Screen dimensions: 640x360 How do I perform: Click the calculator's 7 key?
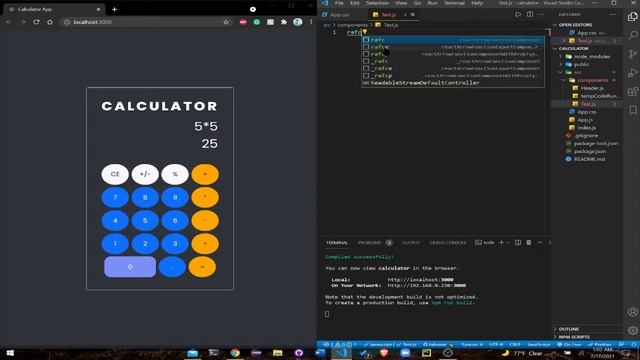[115, 198]
